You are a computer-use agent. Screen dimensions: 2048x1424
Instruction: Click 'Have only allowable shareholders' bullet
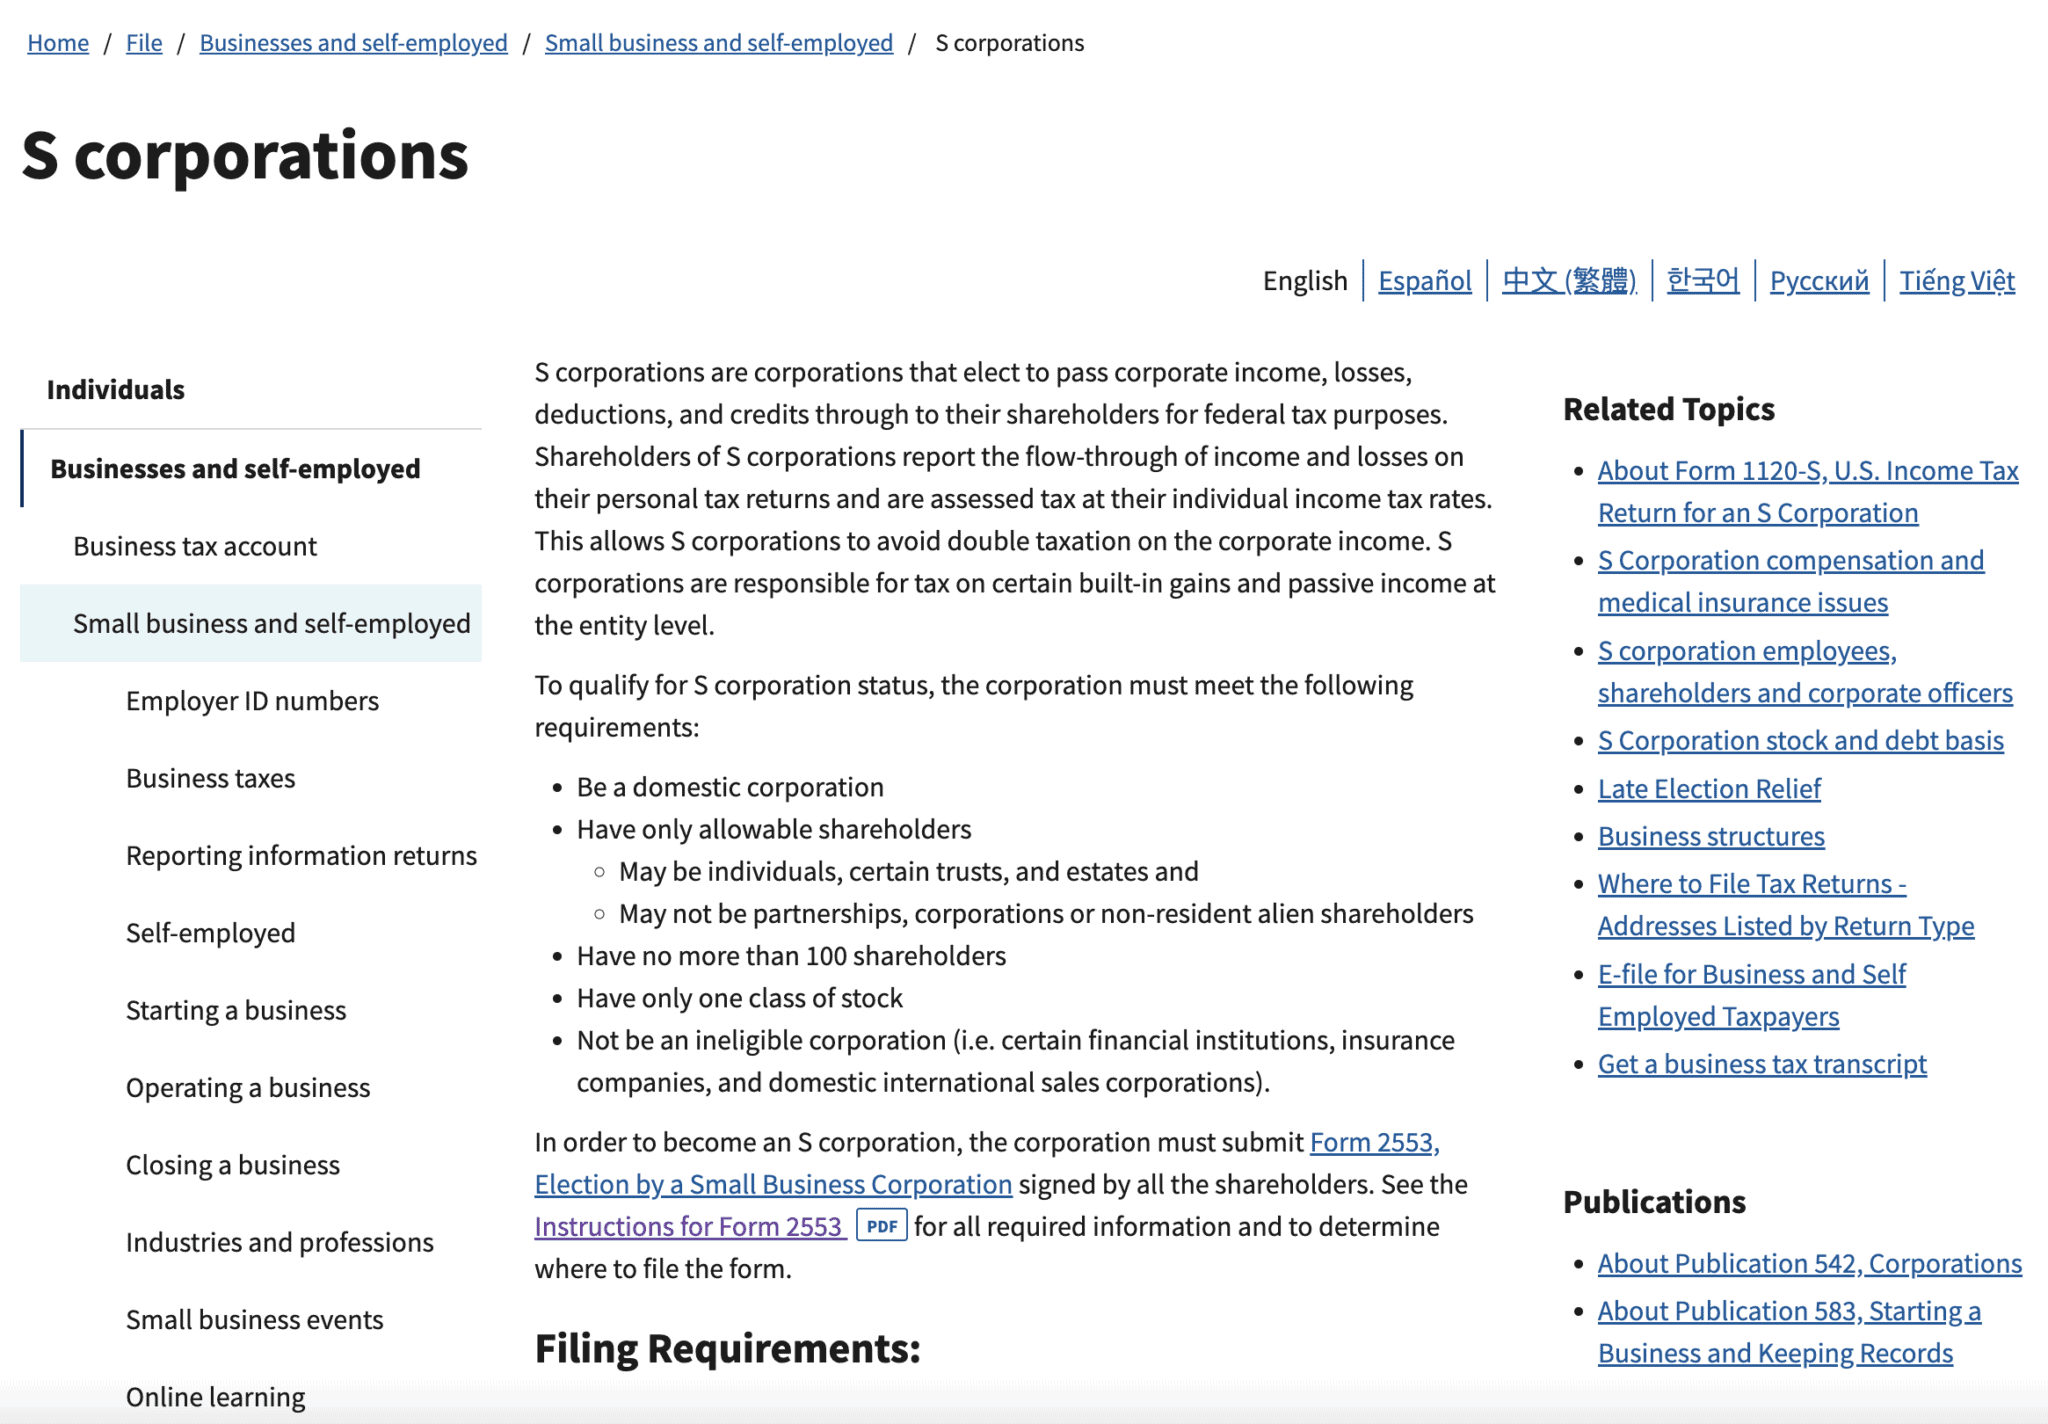[774, 830]
